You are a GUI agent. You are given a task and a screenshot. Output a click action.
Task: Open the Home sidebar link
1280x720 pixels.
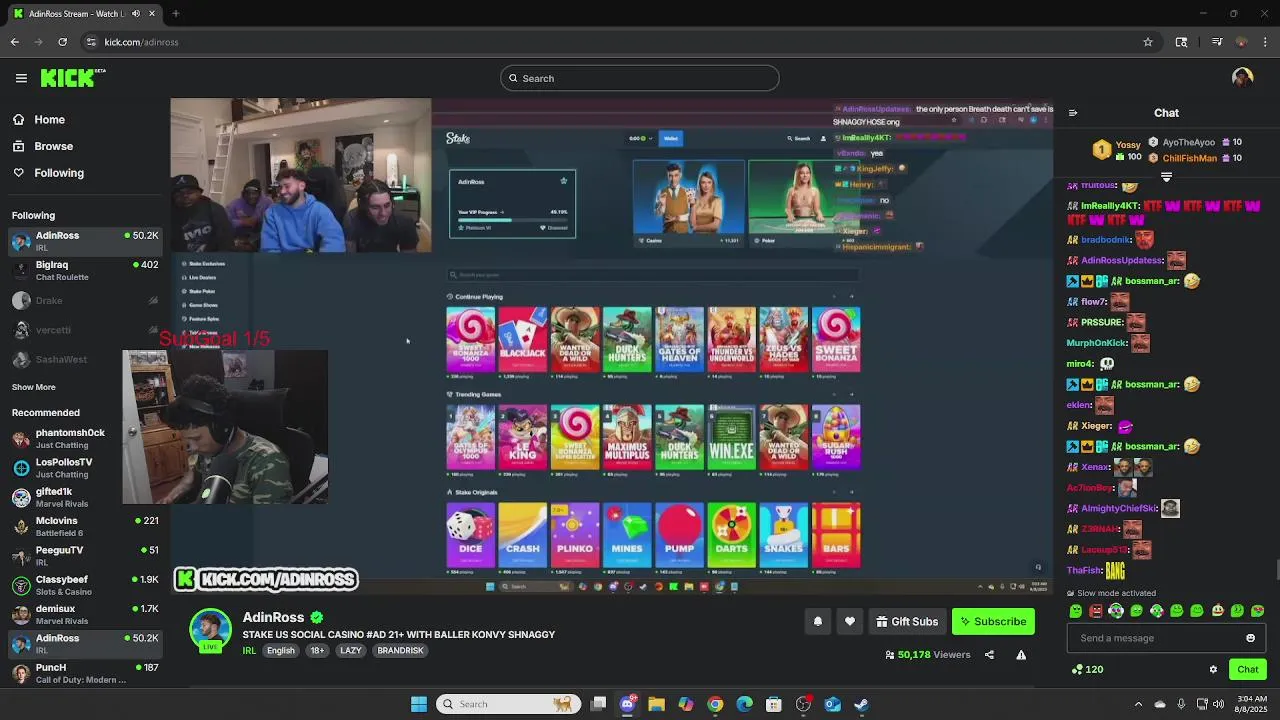[x=39, y=119]
